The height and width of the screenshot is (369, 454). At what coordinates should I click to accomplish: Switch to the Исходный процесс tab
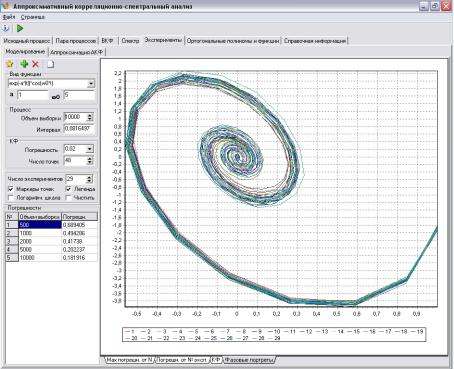(27, 41)
